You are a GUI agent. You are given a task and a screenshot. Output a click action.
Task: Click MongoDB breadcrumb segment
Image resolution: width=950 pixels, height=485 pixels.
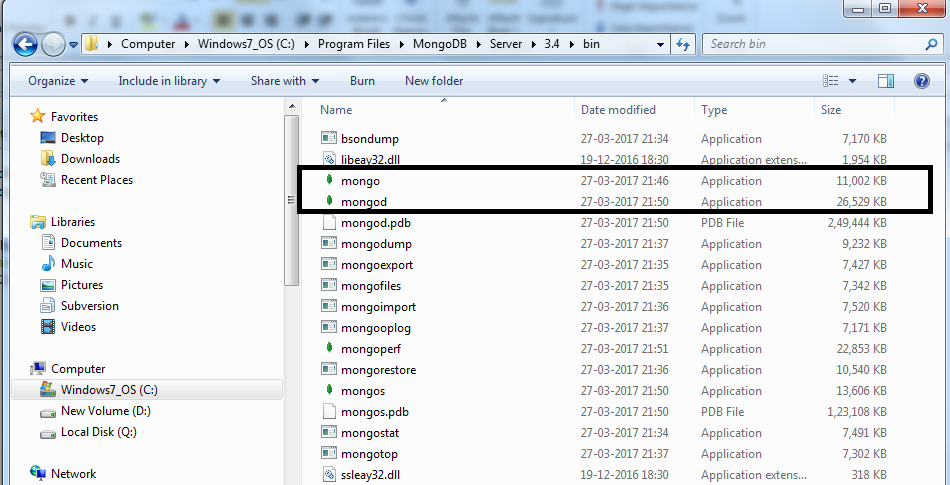point(440,44)
